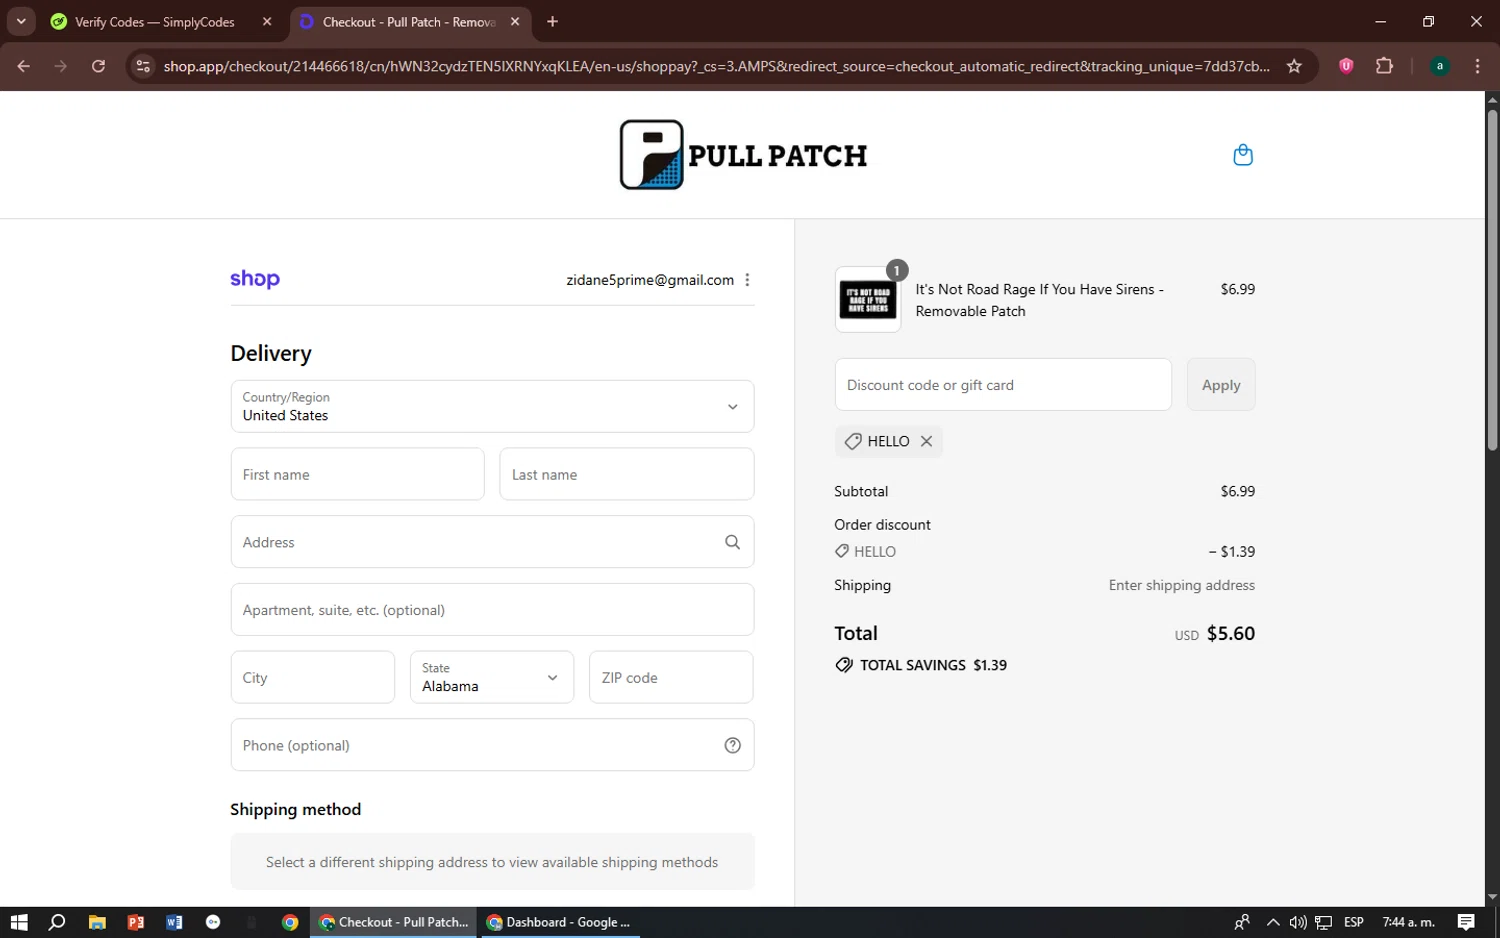
Task: Open the Chrome icon in taskbar
Action: 290,922
